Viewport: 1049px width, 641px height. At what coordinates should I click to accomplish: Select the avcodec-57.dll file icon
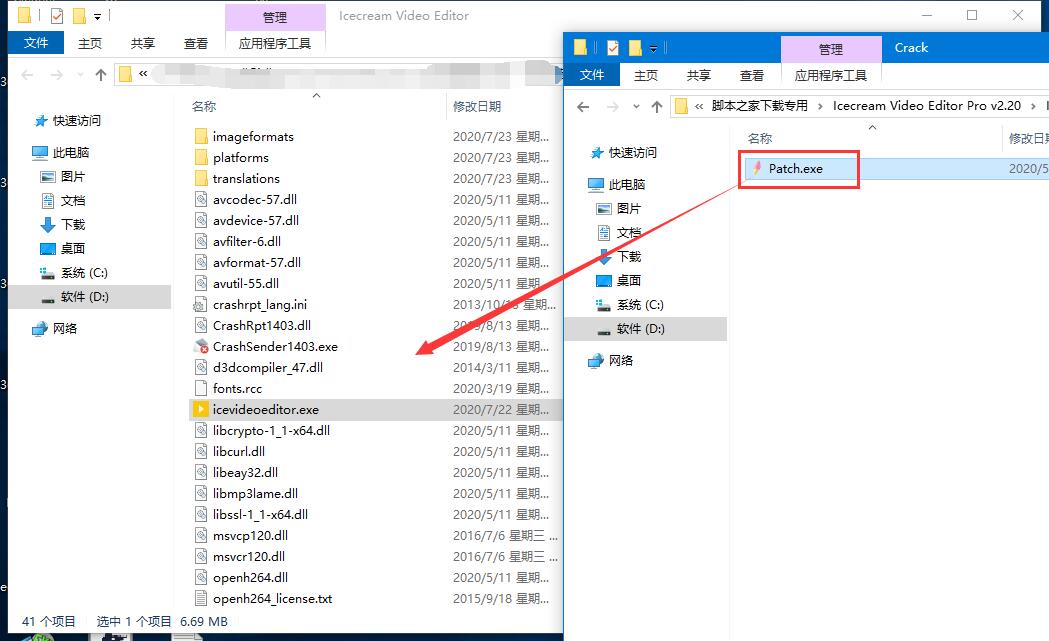pos(201,199)
